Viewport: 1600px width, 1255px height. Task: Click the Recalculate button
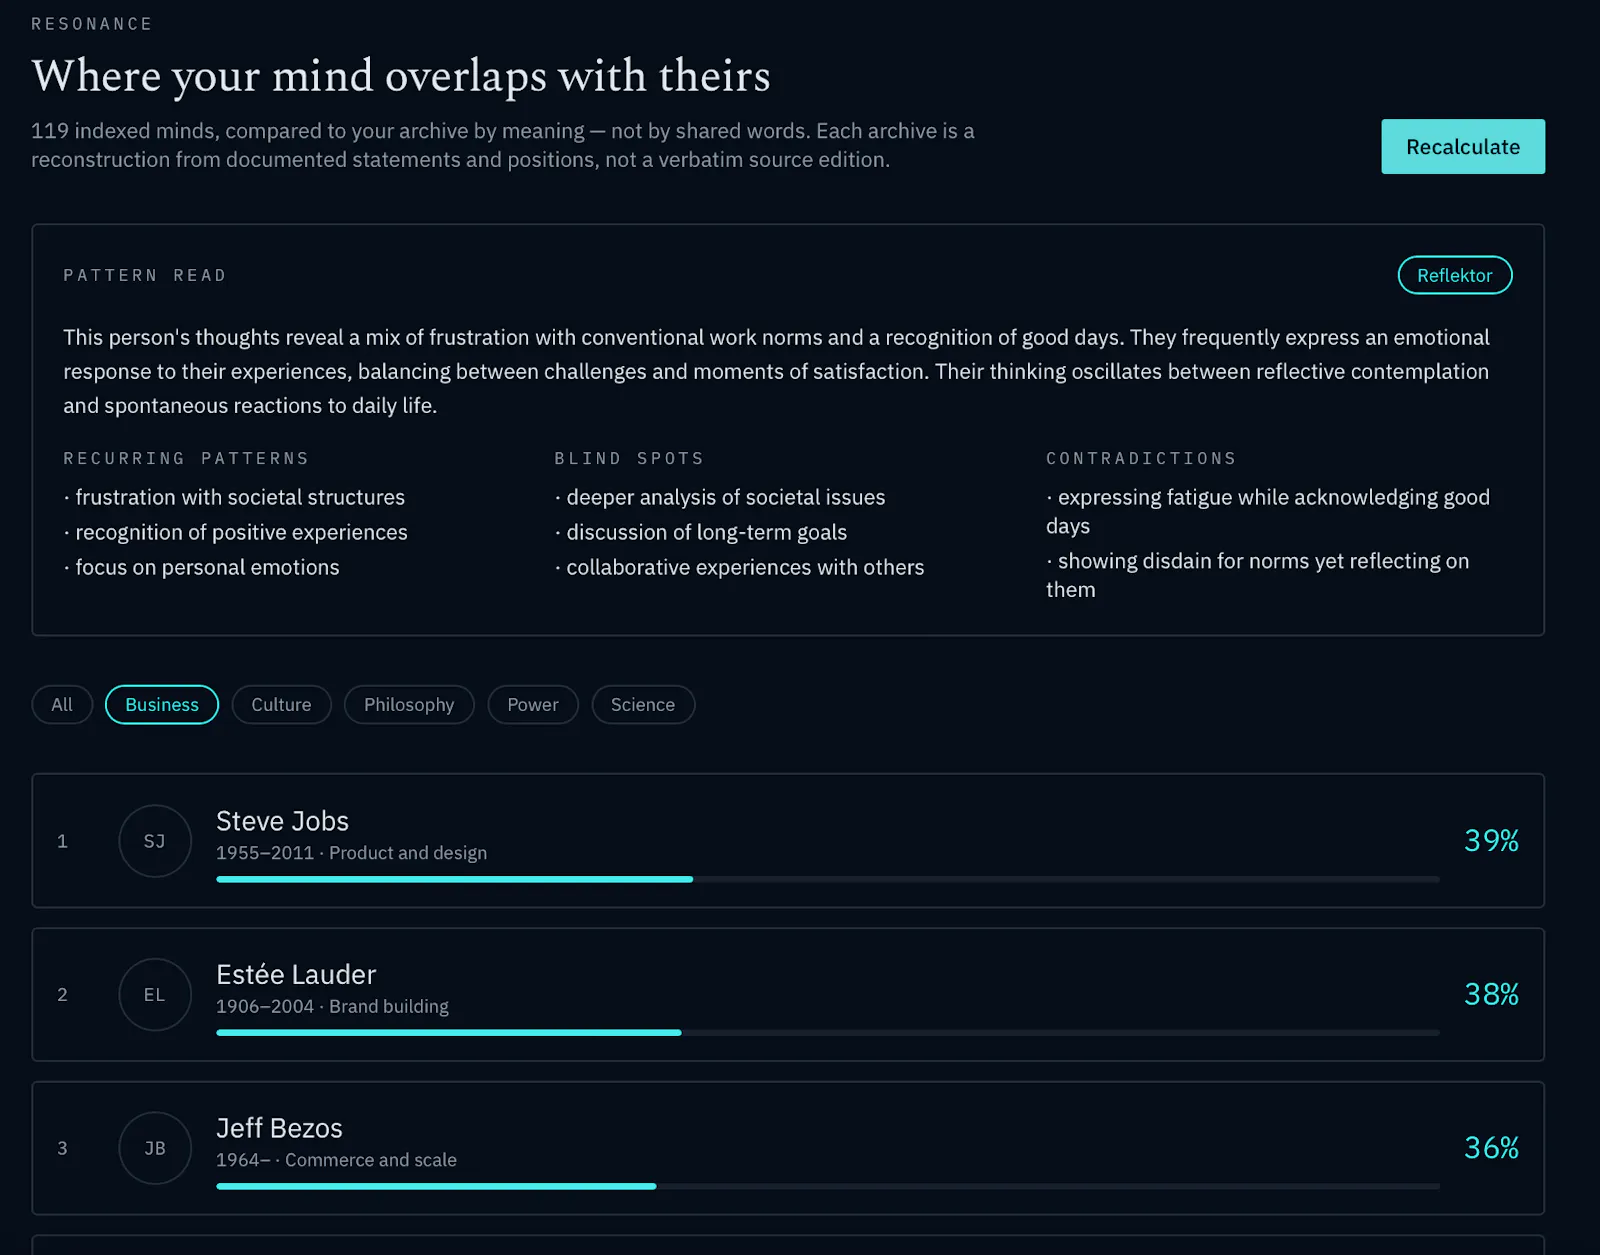click(x=1463, y=147)
